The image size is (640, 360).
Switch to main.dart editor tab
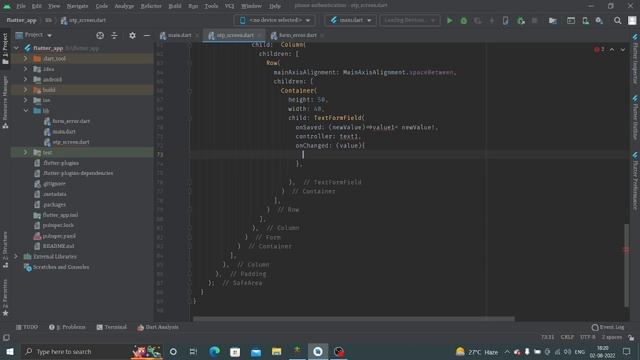178,35
